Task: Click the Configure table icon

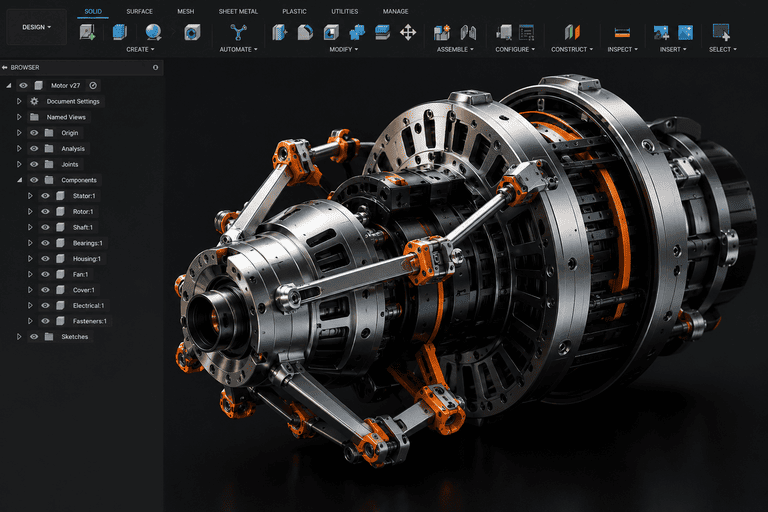Action: 527,32
